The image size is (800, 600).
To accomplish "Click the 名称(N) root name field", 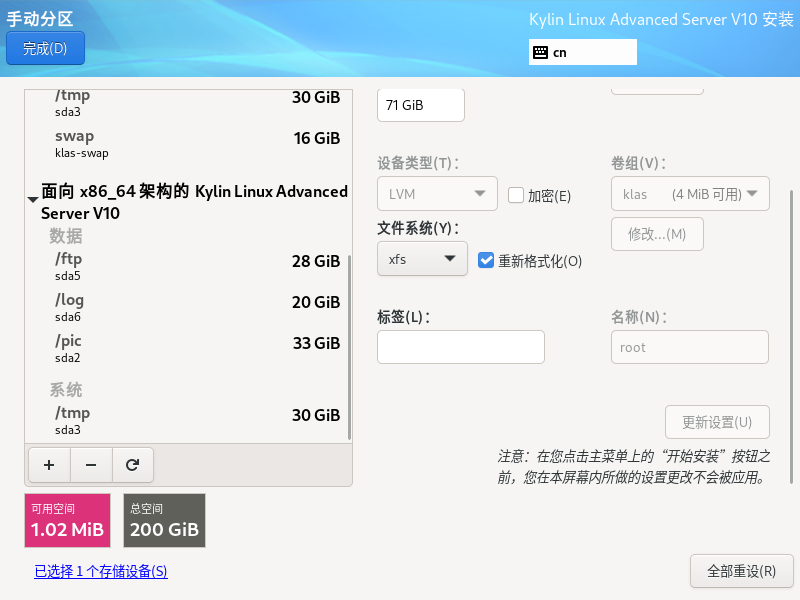I will click(x=690, y=347).
